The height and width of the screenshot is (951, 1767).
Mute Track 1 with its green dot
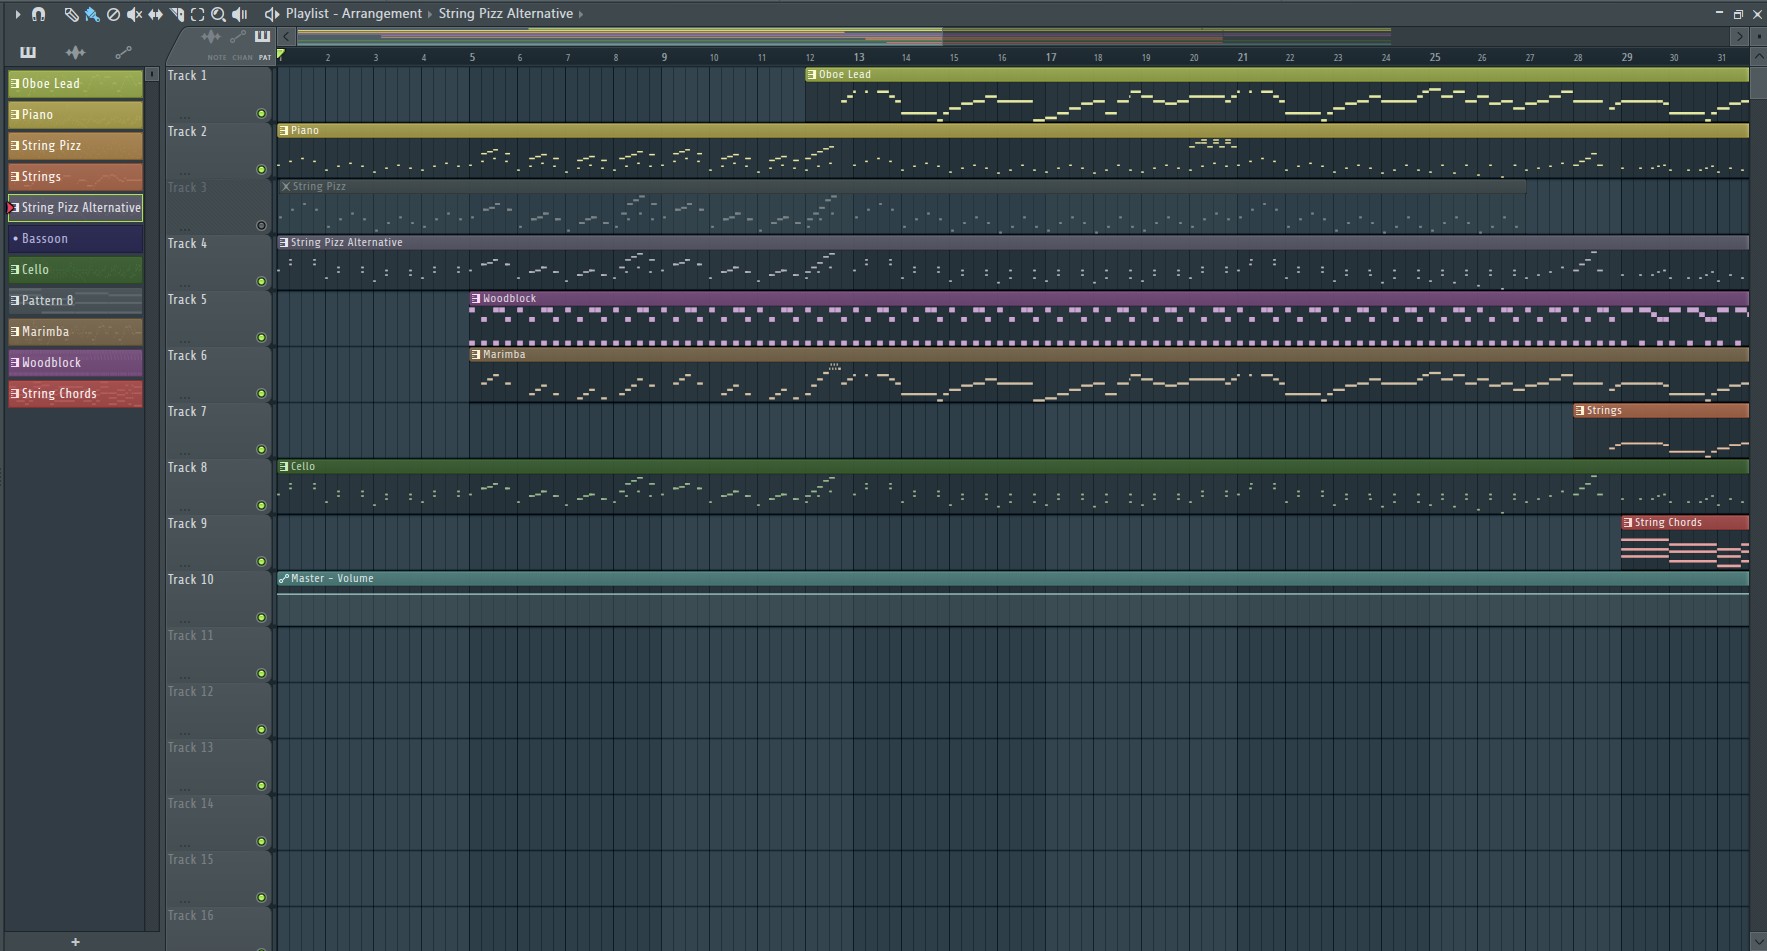point(262,114)
